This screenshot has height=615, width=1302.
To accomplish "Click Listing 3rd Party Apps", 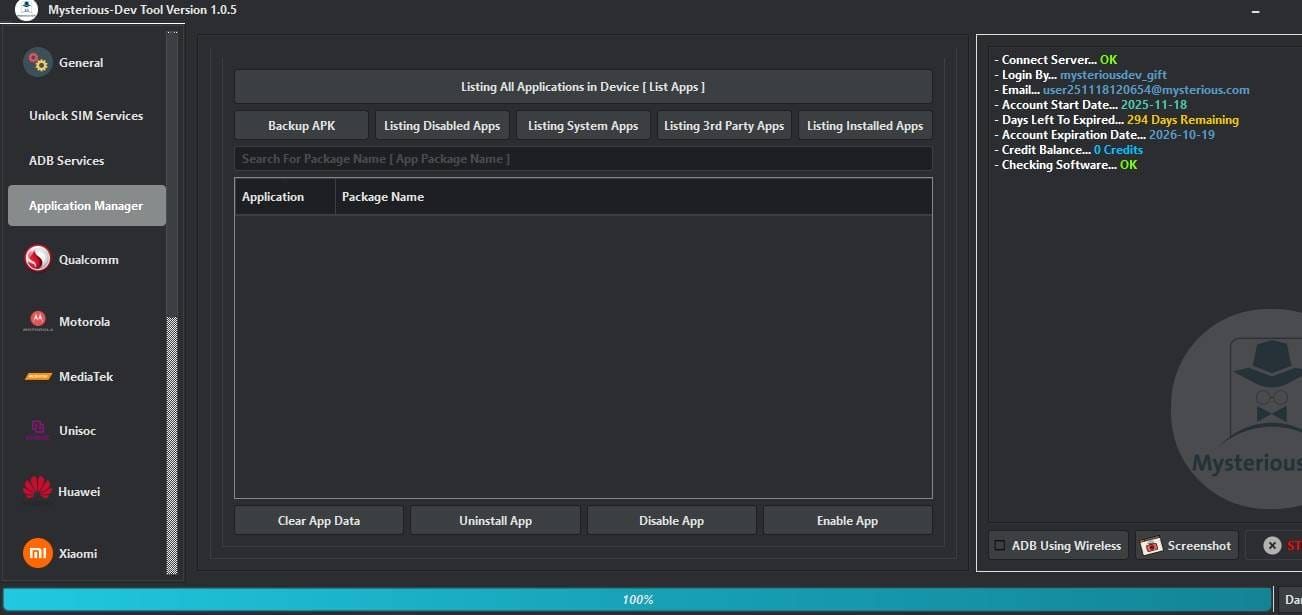I will (x=724, y=125).
